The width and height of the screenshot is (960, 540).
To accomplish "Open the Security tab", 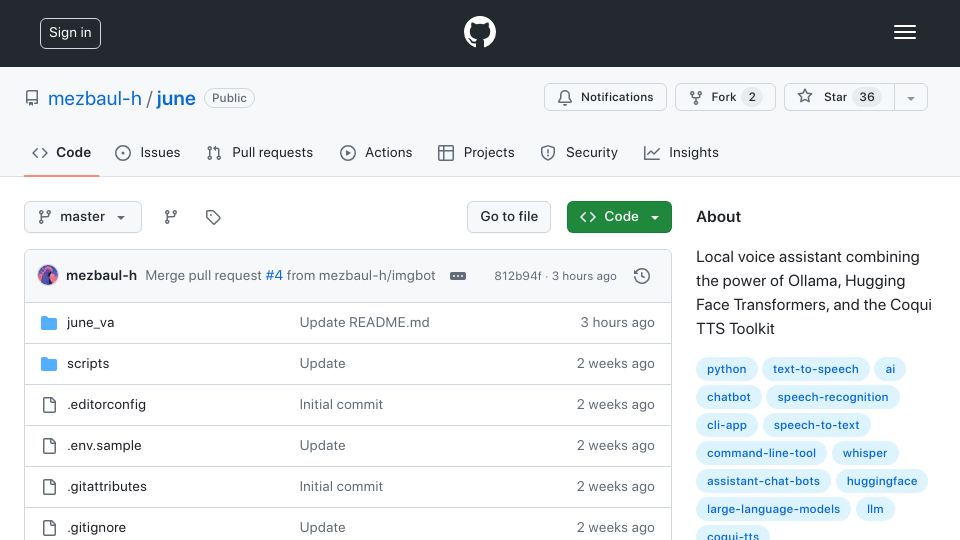I will point(579,152).
